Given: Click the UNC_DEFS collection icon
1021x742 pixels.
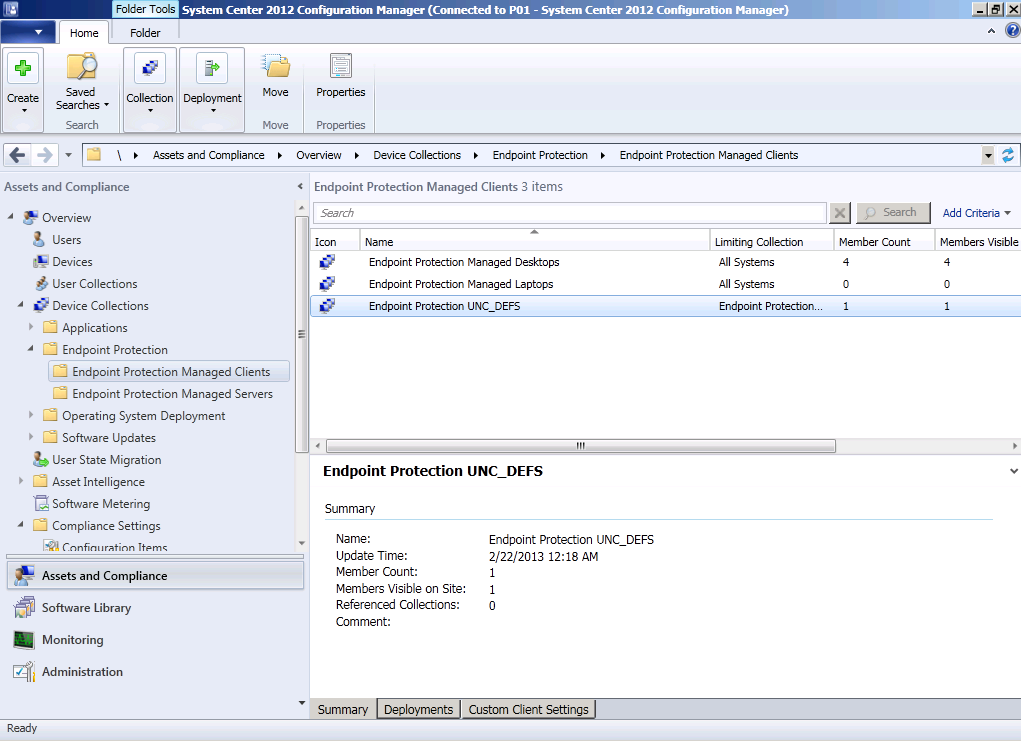Looking at the screenshot, I should point(327,306).
